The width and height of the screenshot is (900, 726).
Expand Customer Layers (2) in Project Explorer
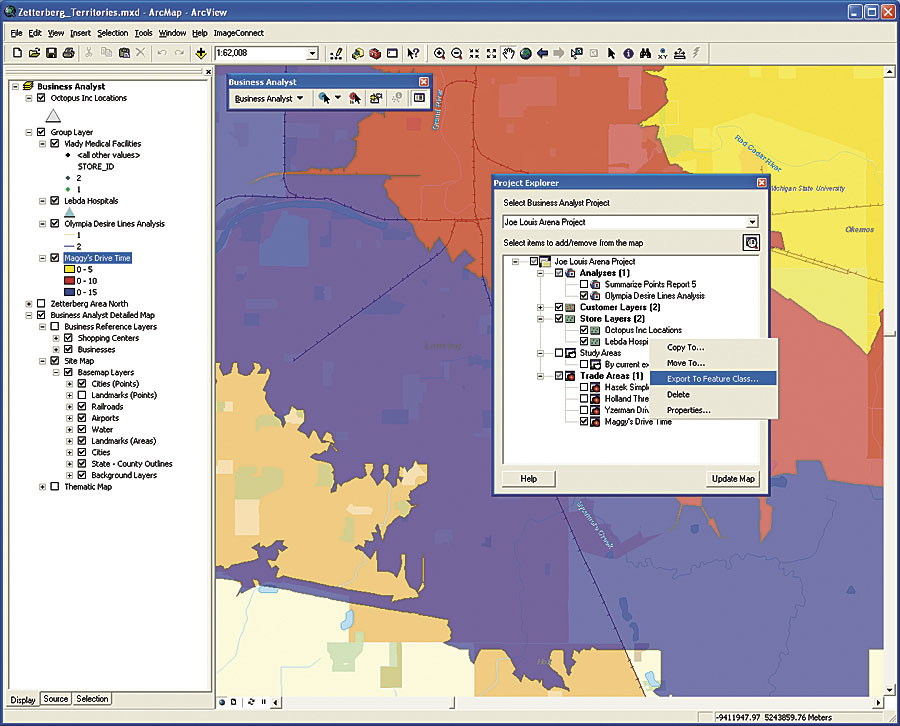(x=540, y=308)
